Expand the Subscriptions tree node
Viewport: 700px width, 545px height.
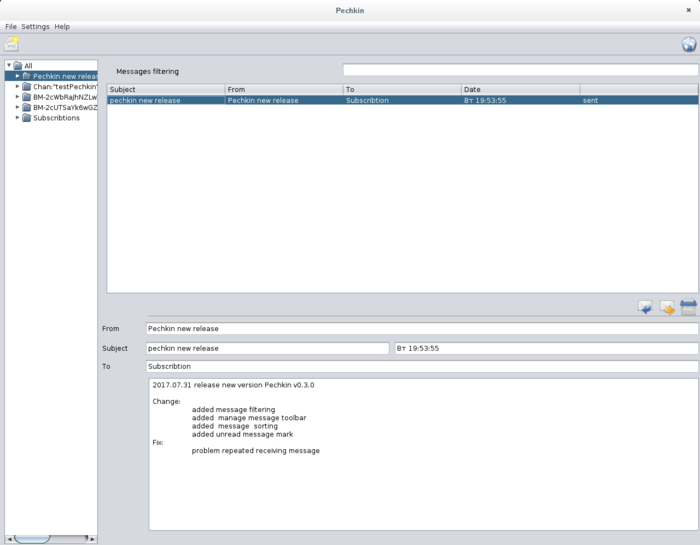click(x=17, y=118)
